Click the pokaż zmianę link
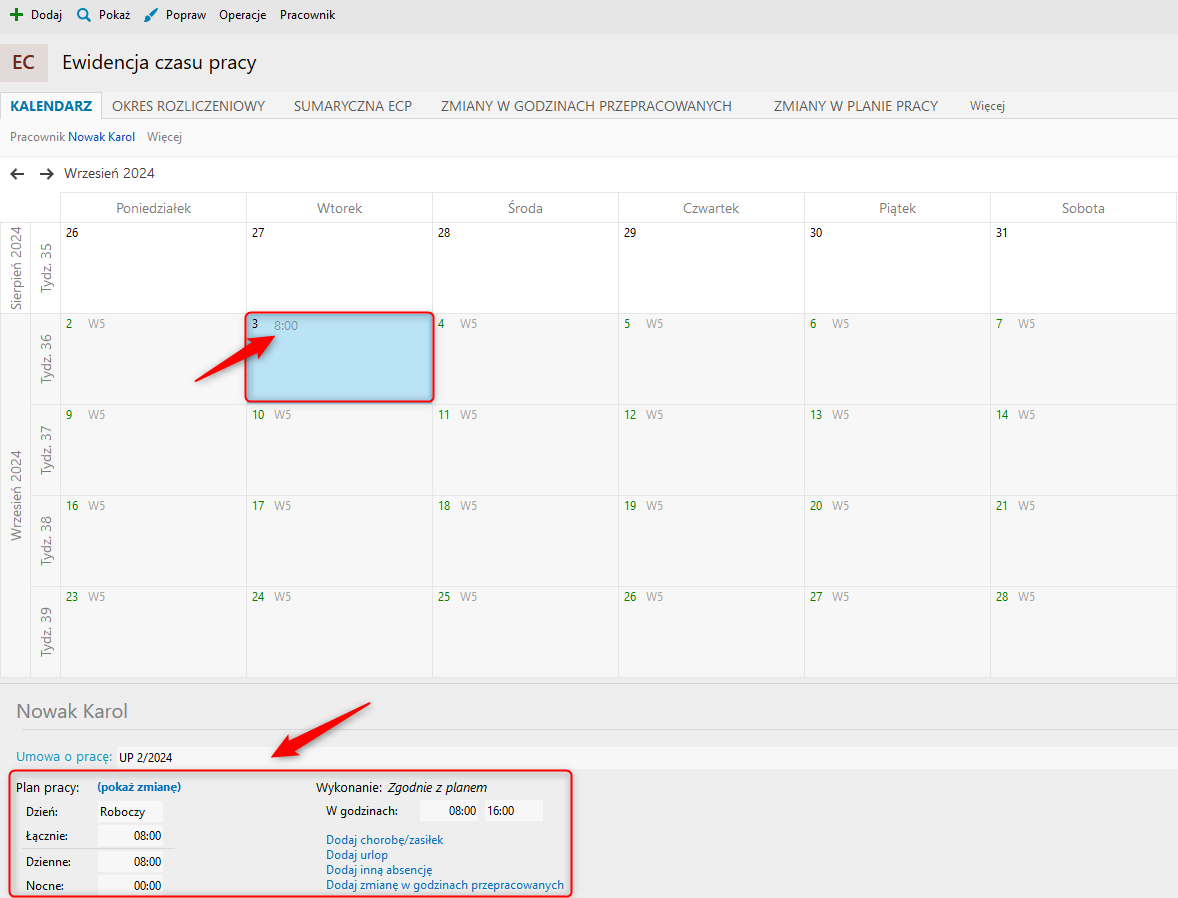 click(x=139, y=787)
